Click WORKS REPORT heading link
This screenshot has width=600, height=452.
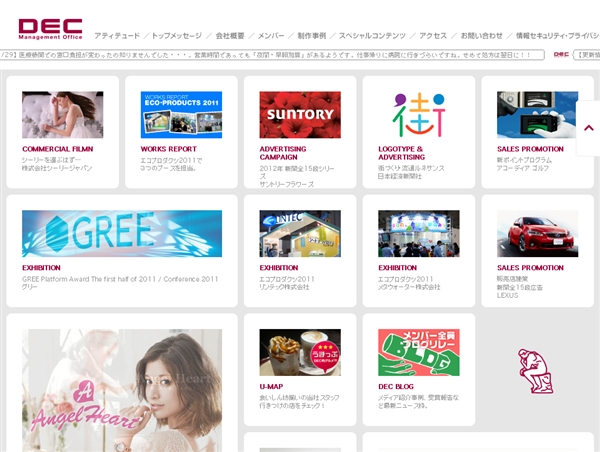click(168, 149)
